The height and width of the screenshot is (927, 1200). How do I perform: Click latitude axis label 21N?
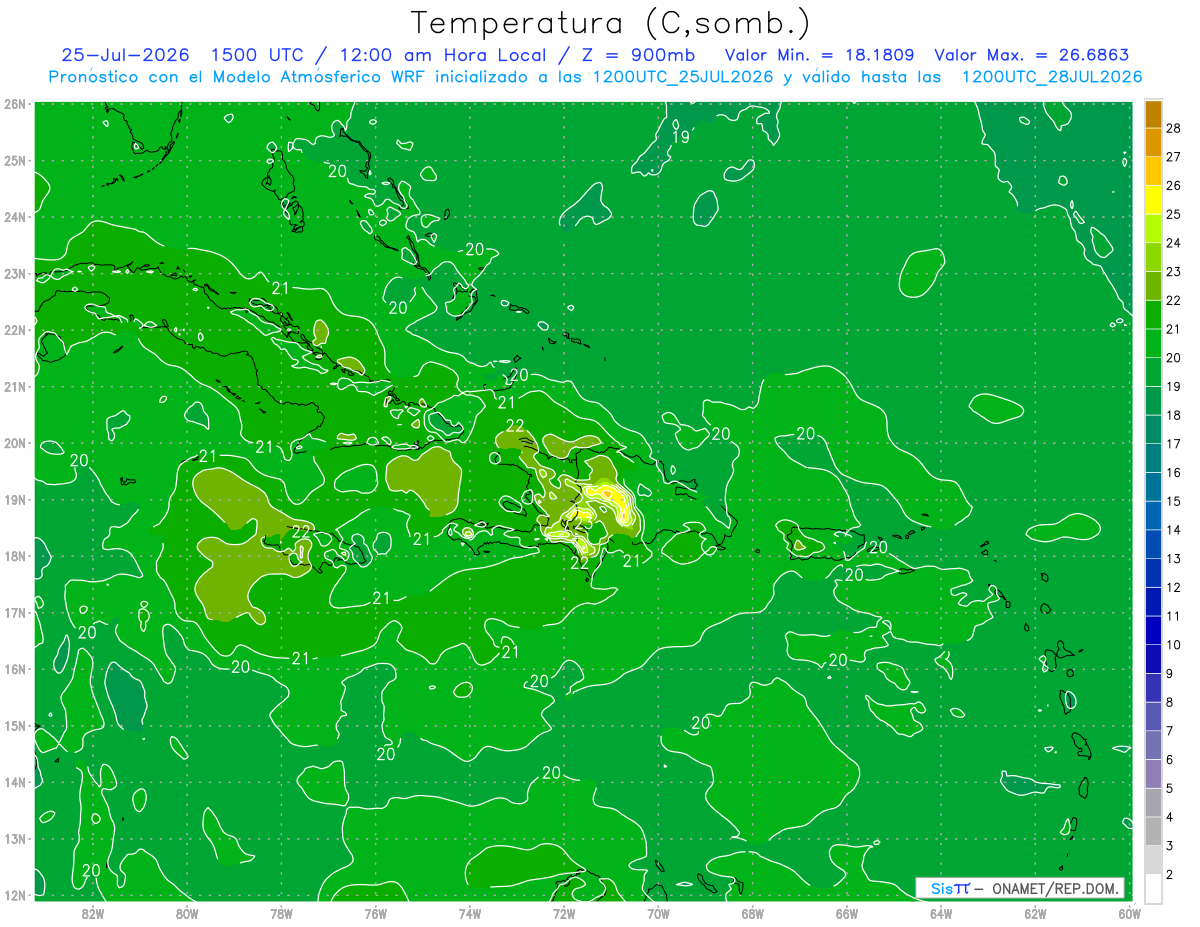[15, 386]
